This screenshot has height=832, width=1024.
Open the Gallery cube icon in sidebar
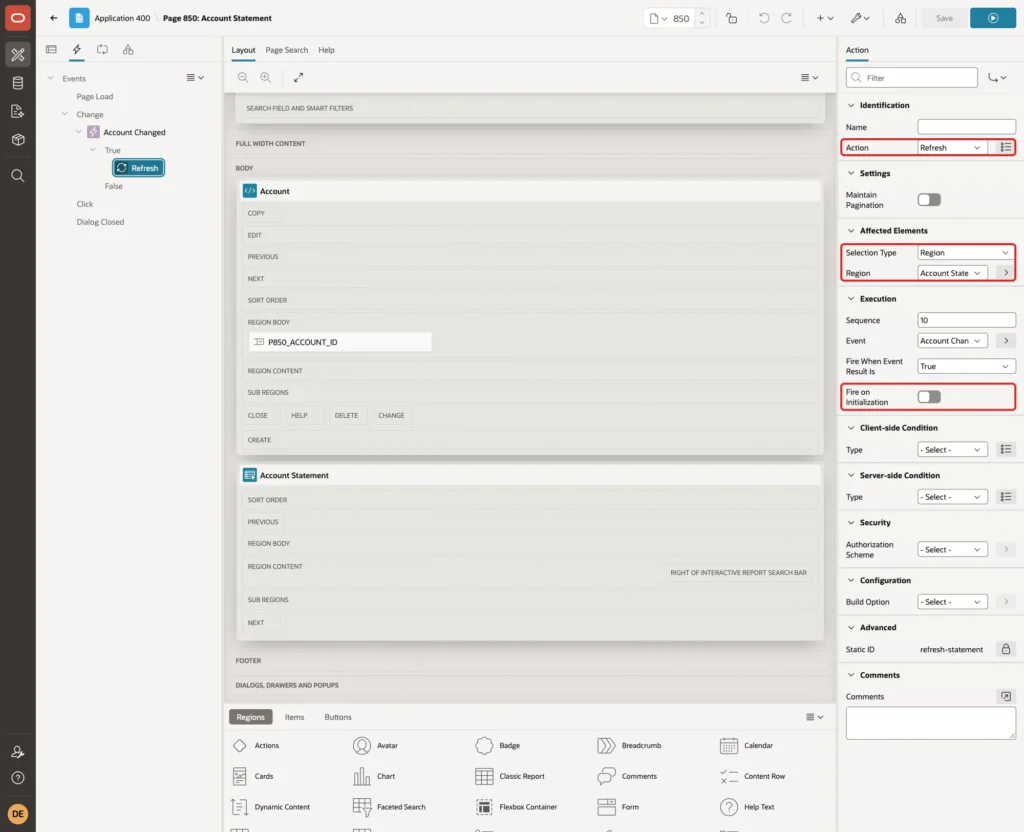click(18, 140)
